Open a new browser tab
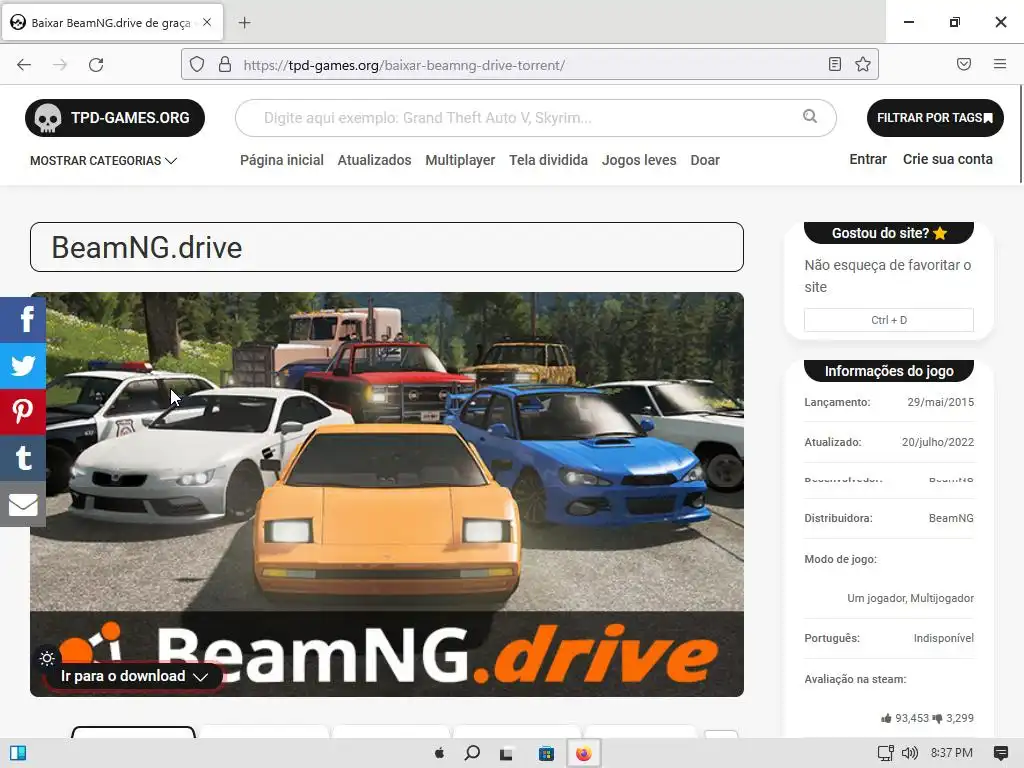The width and height of the screenshot is (1024, 768). [244, 23]
